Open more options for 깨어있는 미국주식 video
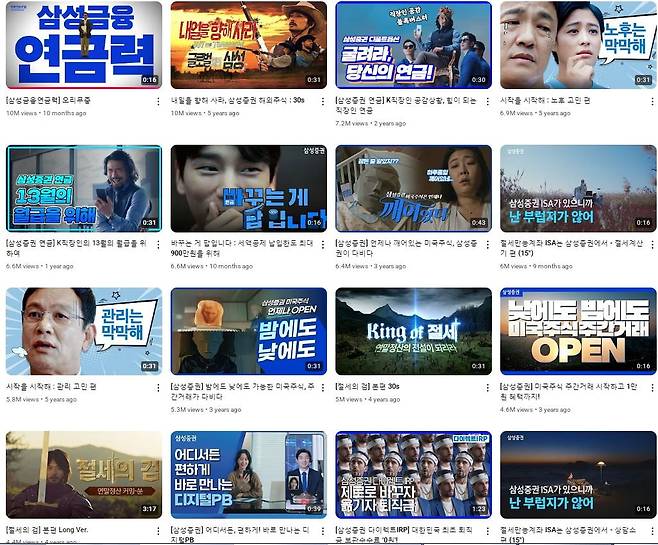This screenshot has width=658, height=545. pos(487,245)
